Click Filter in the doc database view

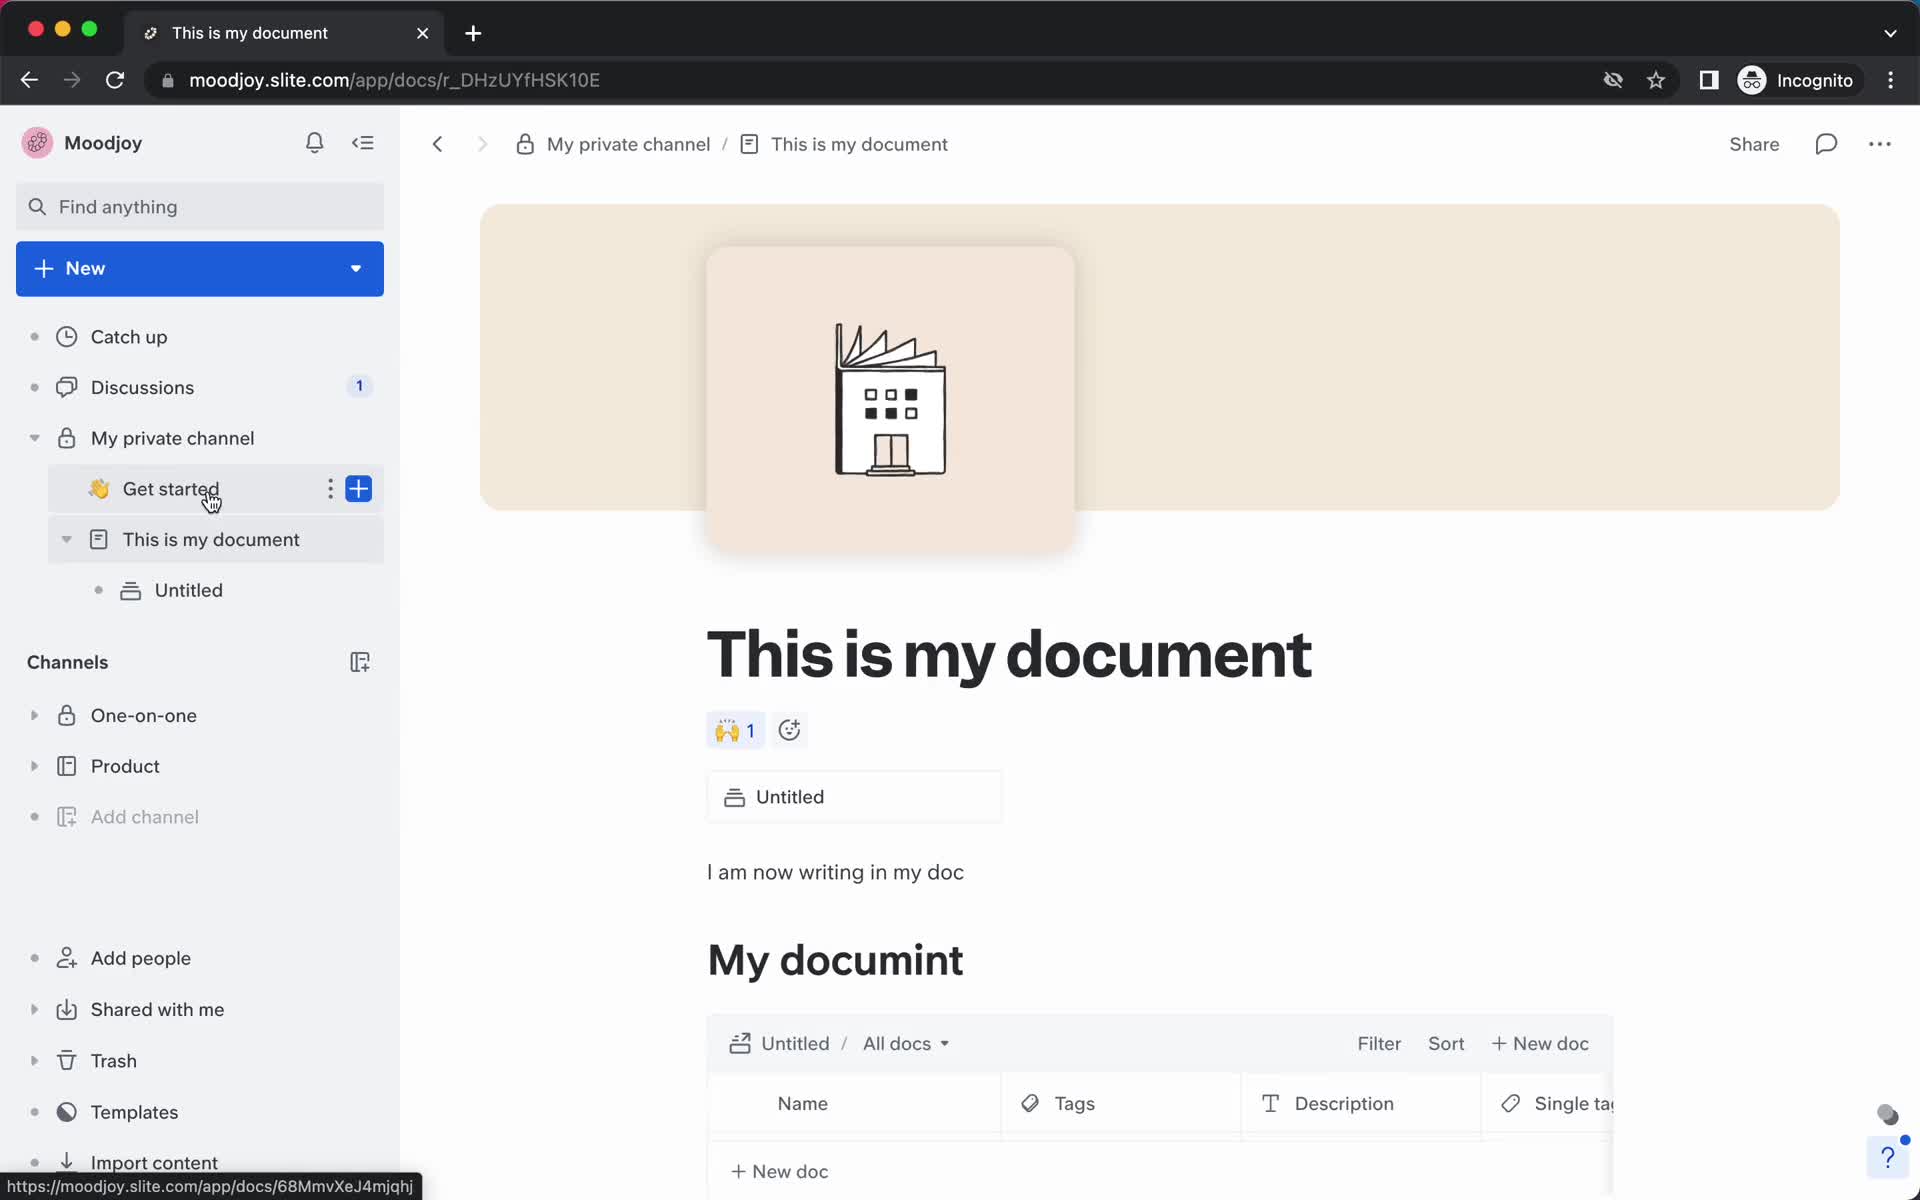tap(1380, 1042)
